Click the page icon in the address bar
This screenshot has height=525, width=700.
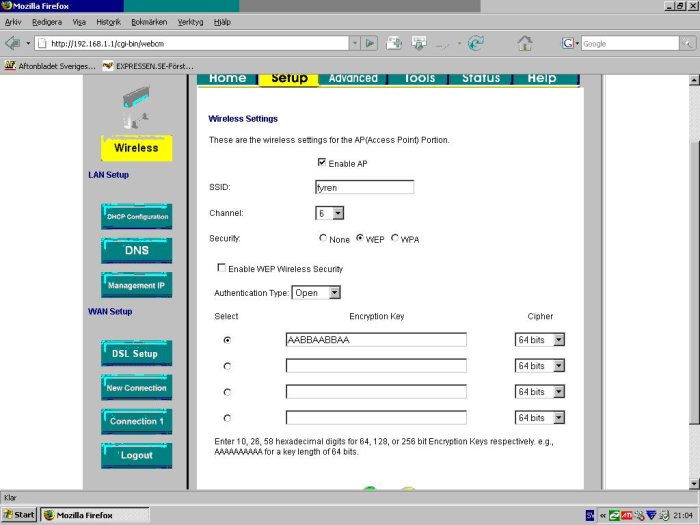42,43
